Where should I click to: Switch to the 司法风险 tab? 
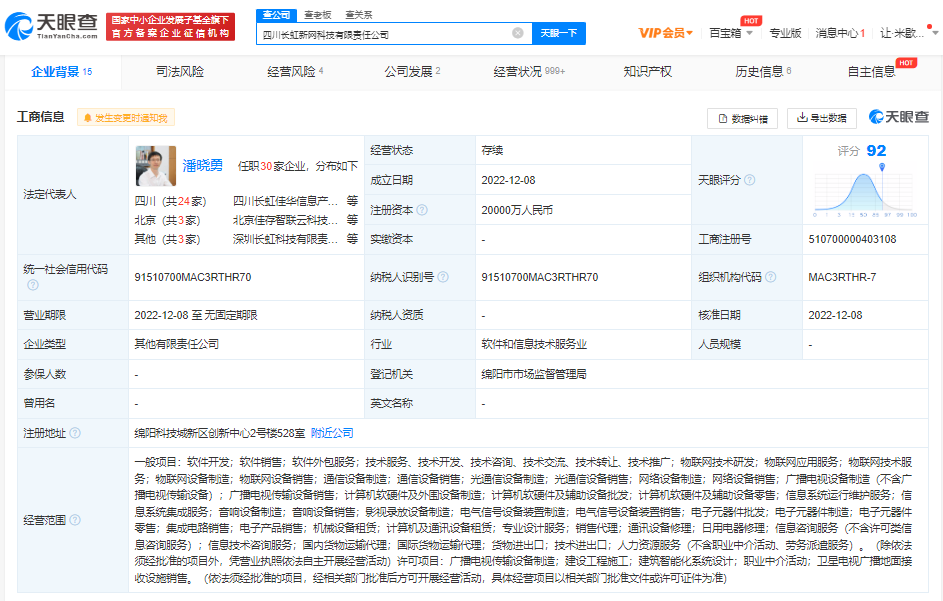point(180,72)
